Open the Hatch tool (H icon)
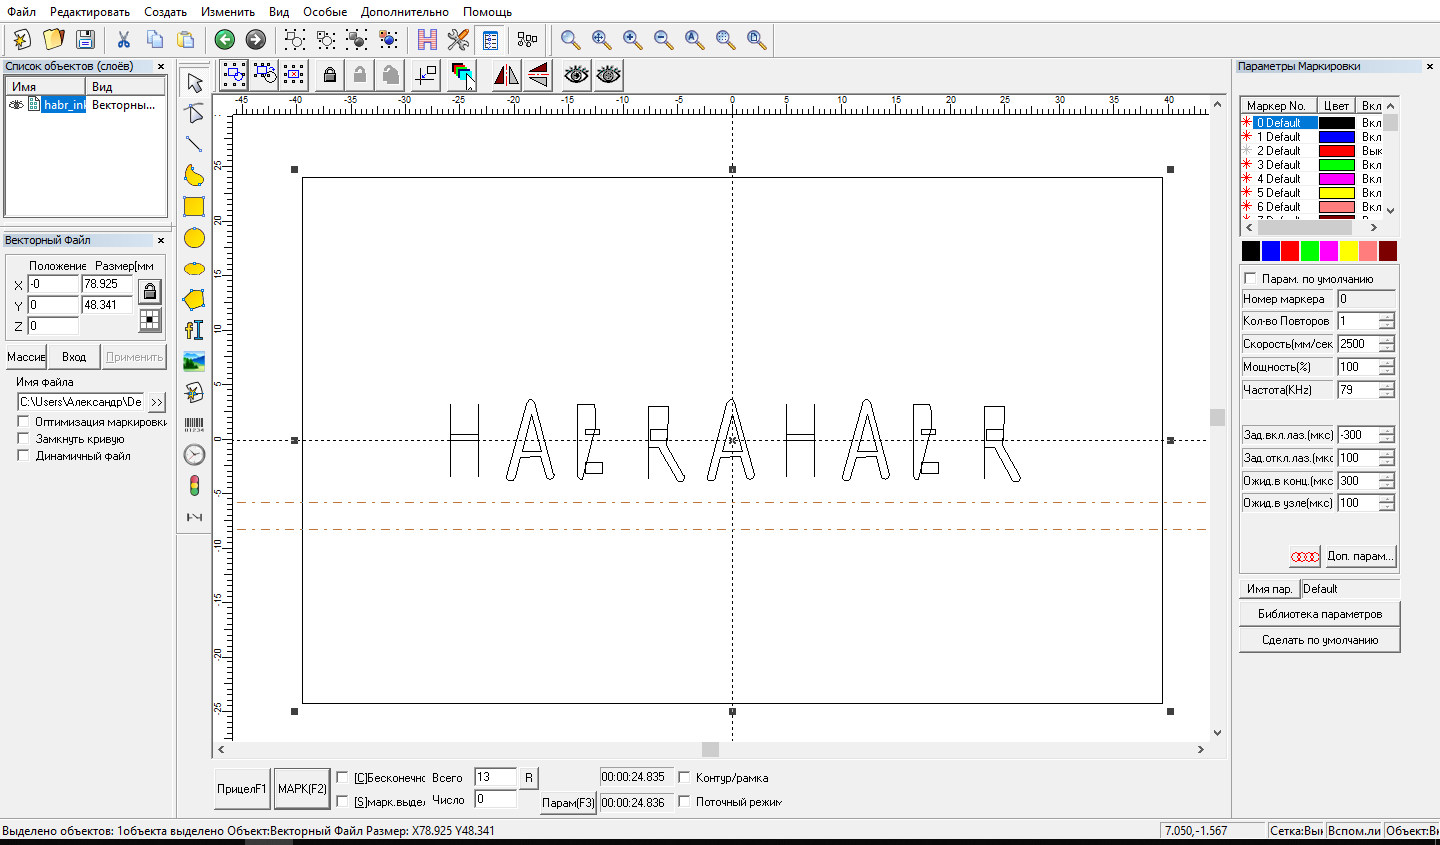 [x=427, y=40]
